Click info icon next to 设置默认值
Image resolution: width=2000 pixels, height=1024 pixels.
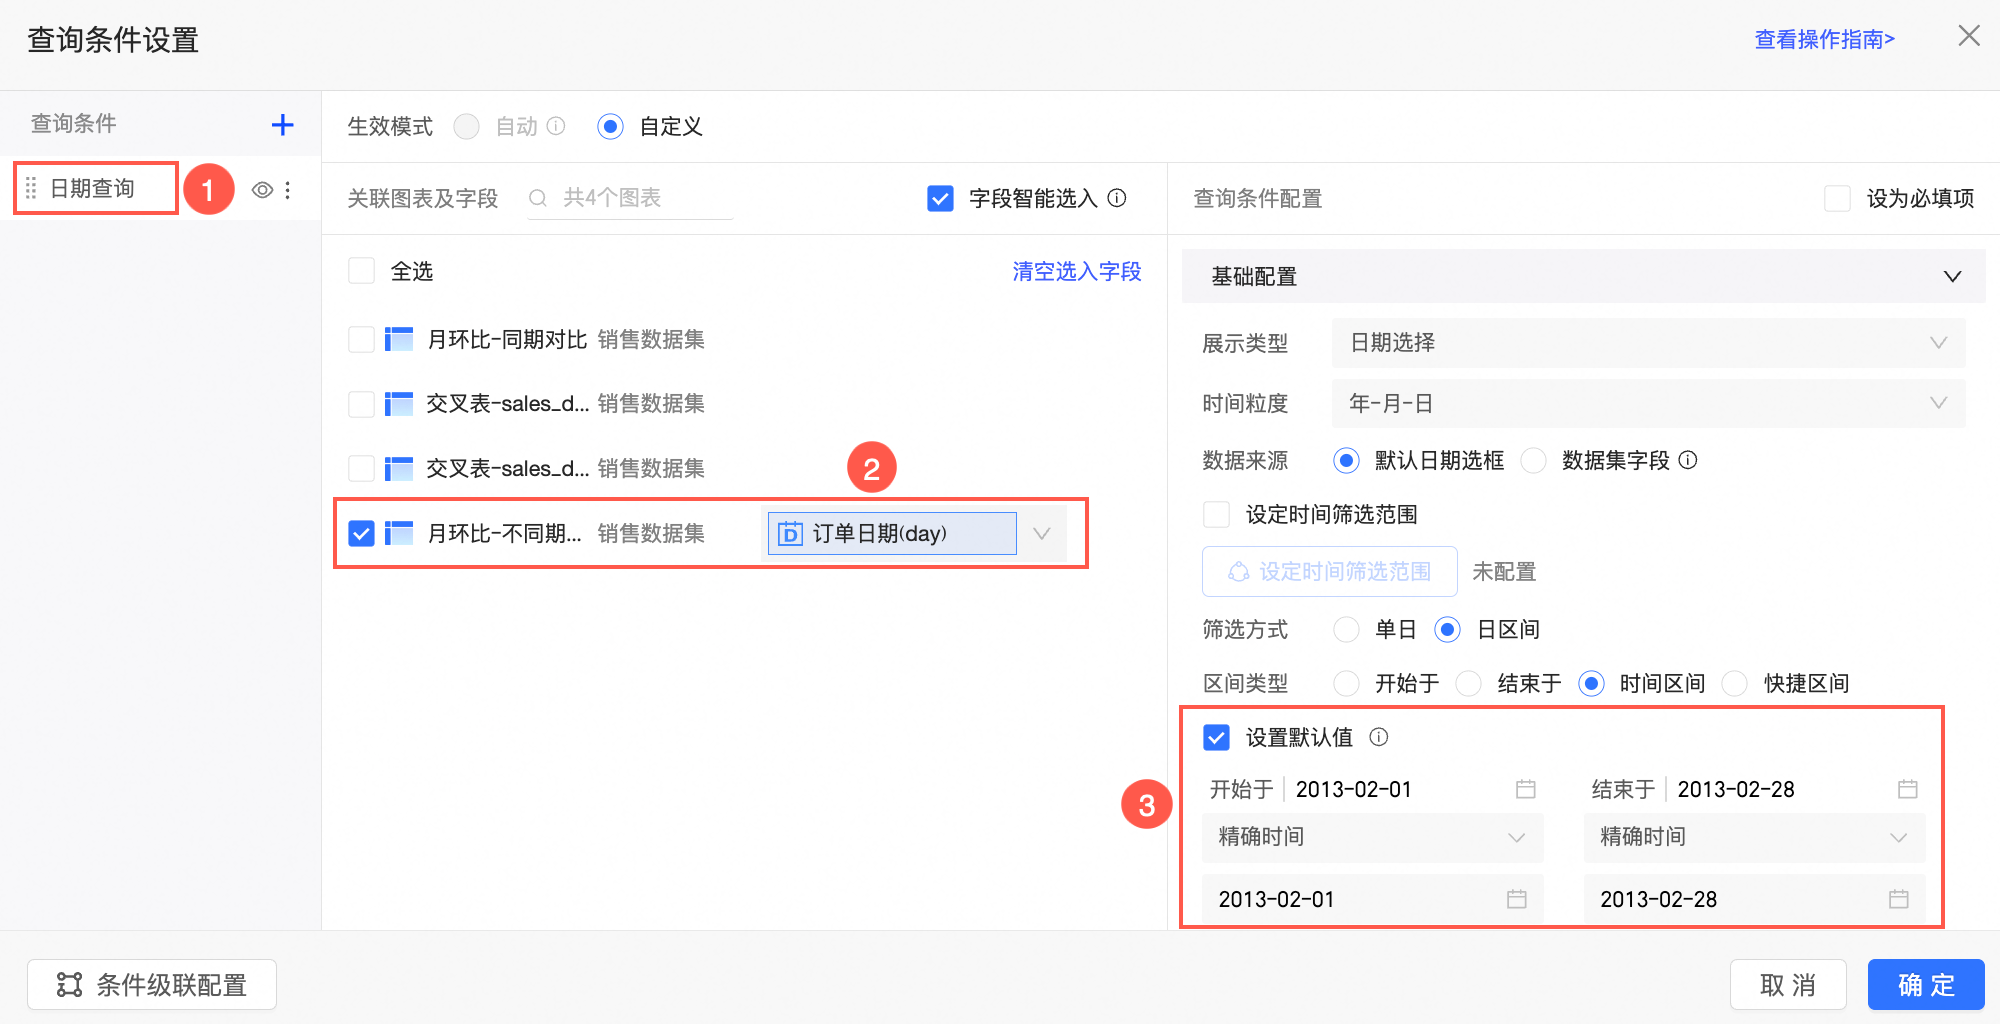1379,737
